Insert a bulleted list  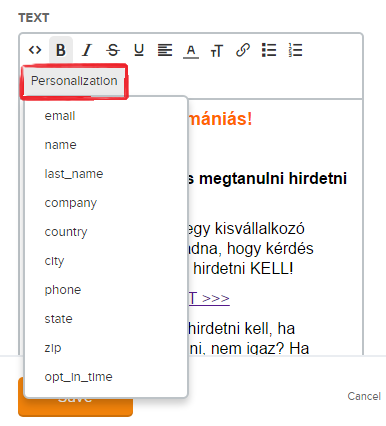269,50
